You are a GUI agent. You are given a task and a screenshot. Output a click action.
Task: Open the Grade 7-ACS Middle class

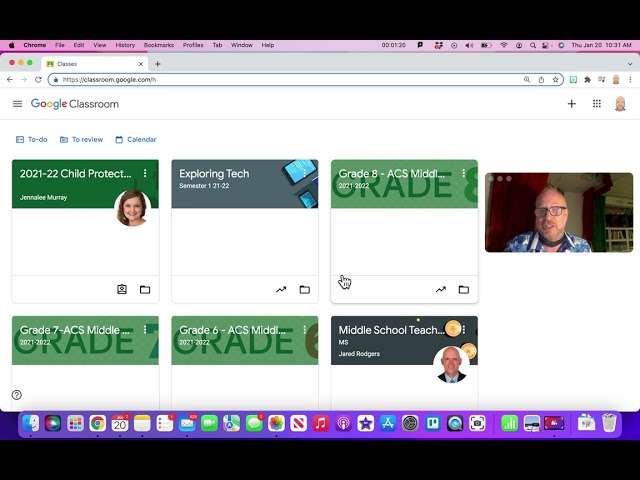pos(75,330)
